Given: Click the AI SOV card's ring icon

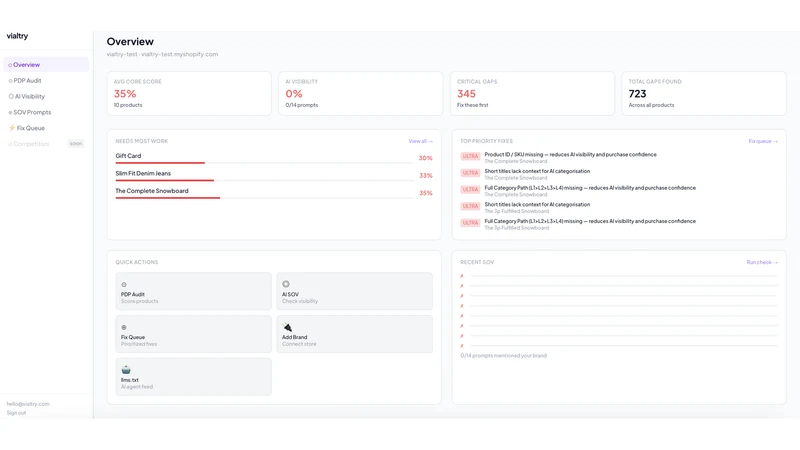Looking at the screenshot, I should coord(286,284).
